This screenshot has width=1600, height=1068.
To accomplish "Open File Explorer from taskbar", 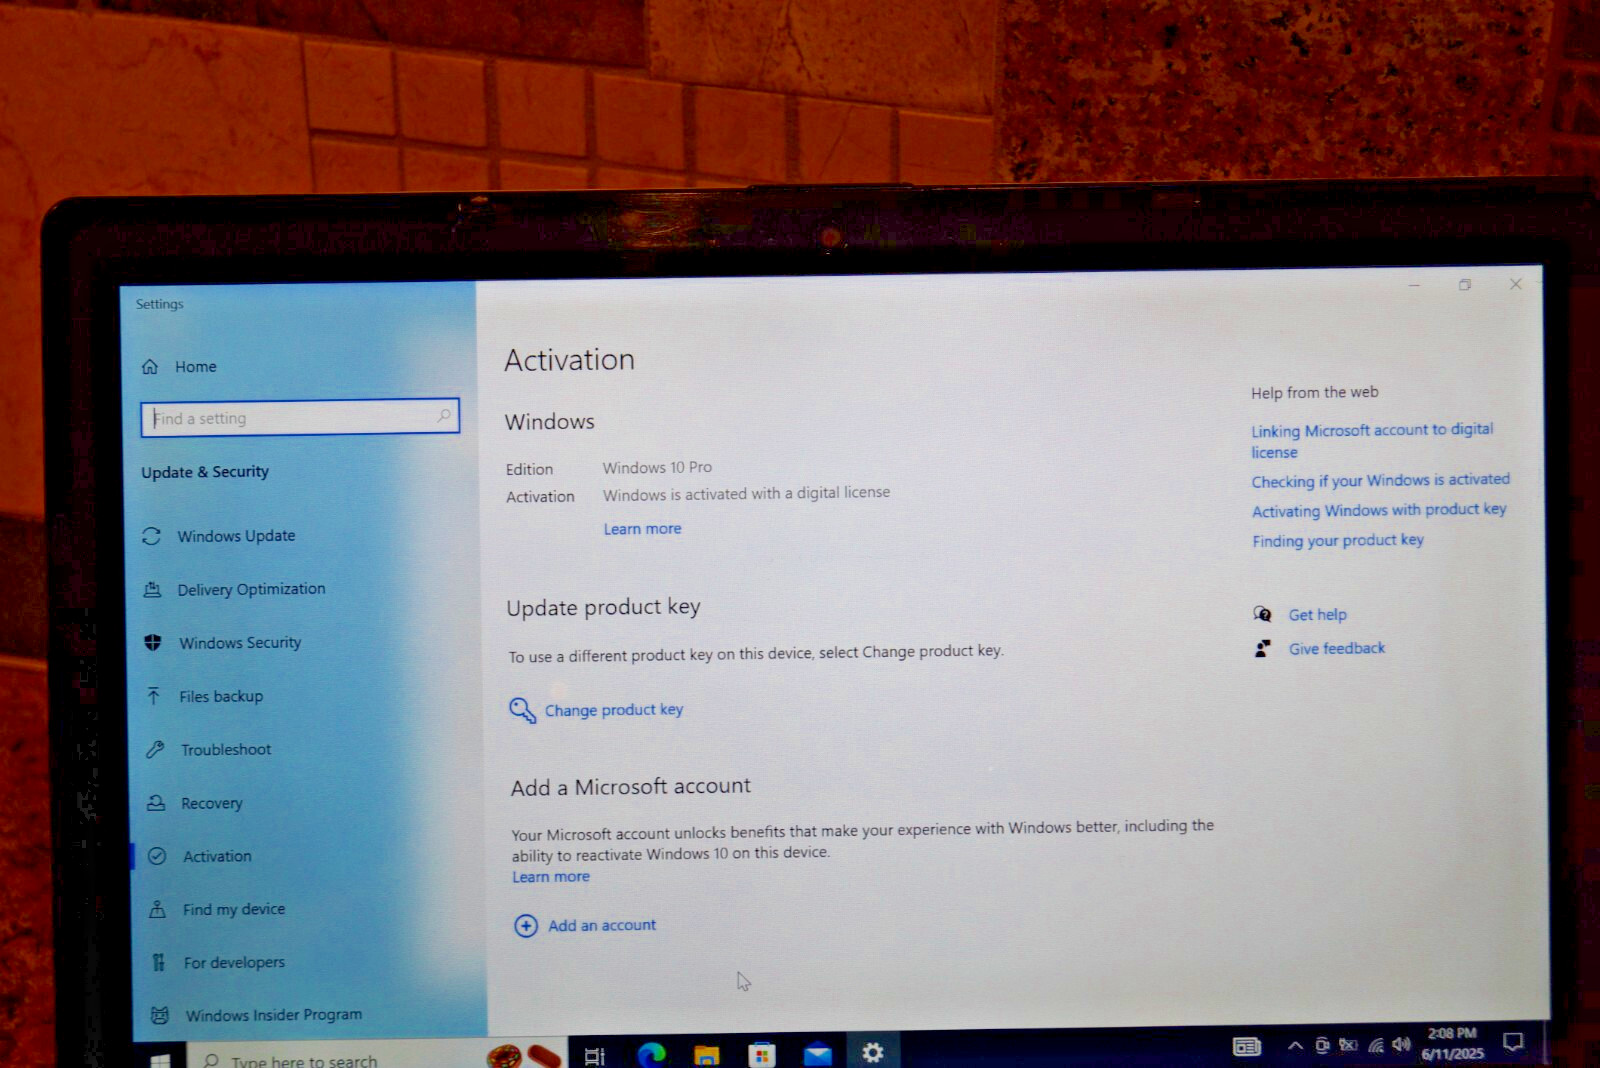I will click(x=707, y=1054).
